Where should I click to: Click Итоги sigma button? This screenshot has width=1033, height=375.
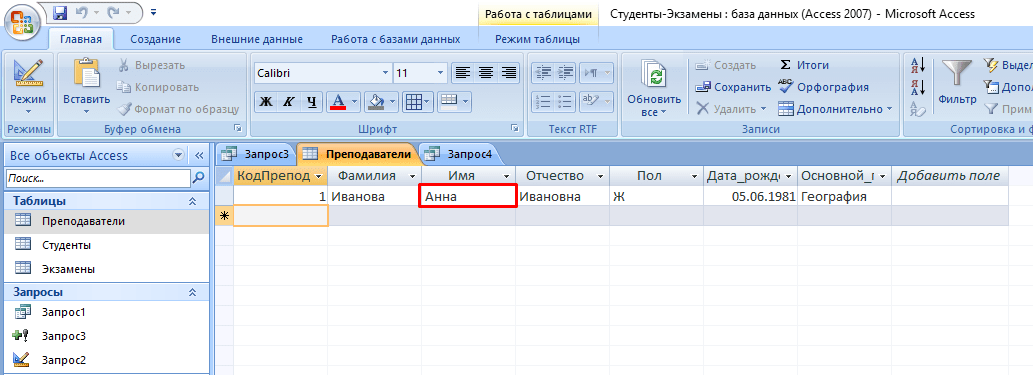click(804, 65)
